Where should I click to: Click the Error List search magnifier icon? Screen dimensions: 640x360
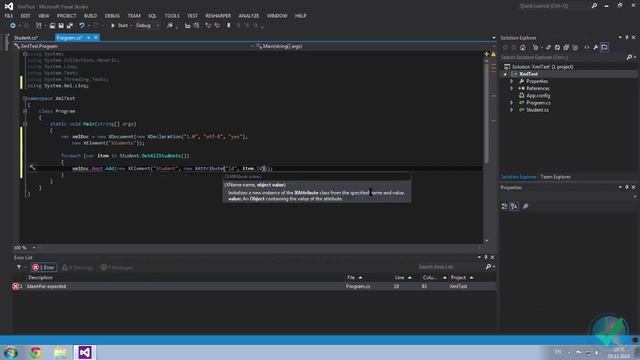pos(488,267)
